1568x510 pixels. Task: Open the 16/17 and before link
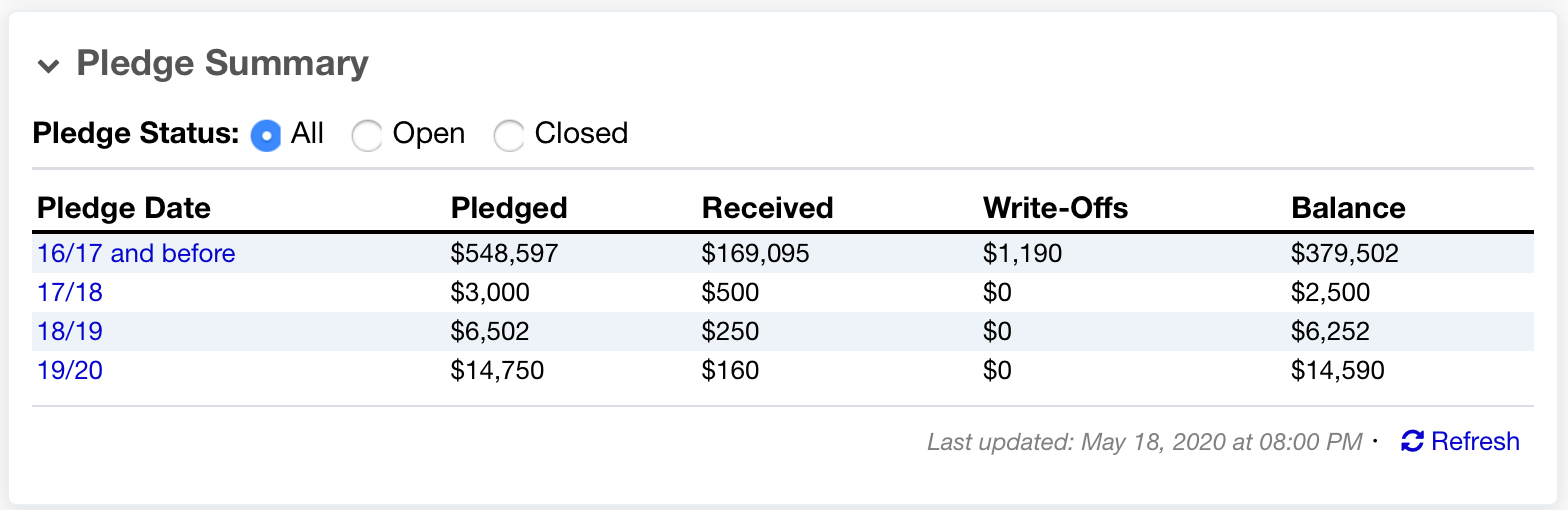click(136, 253)
